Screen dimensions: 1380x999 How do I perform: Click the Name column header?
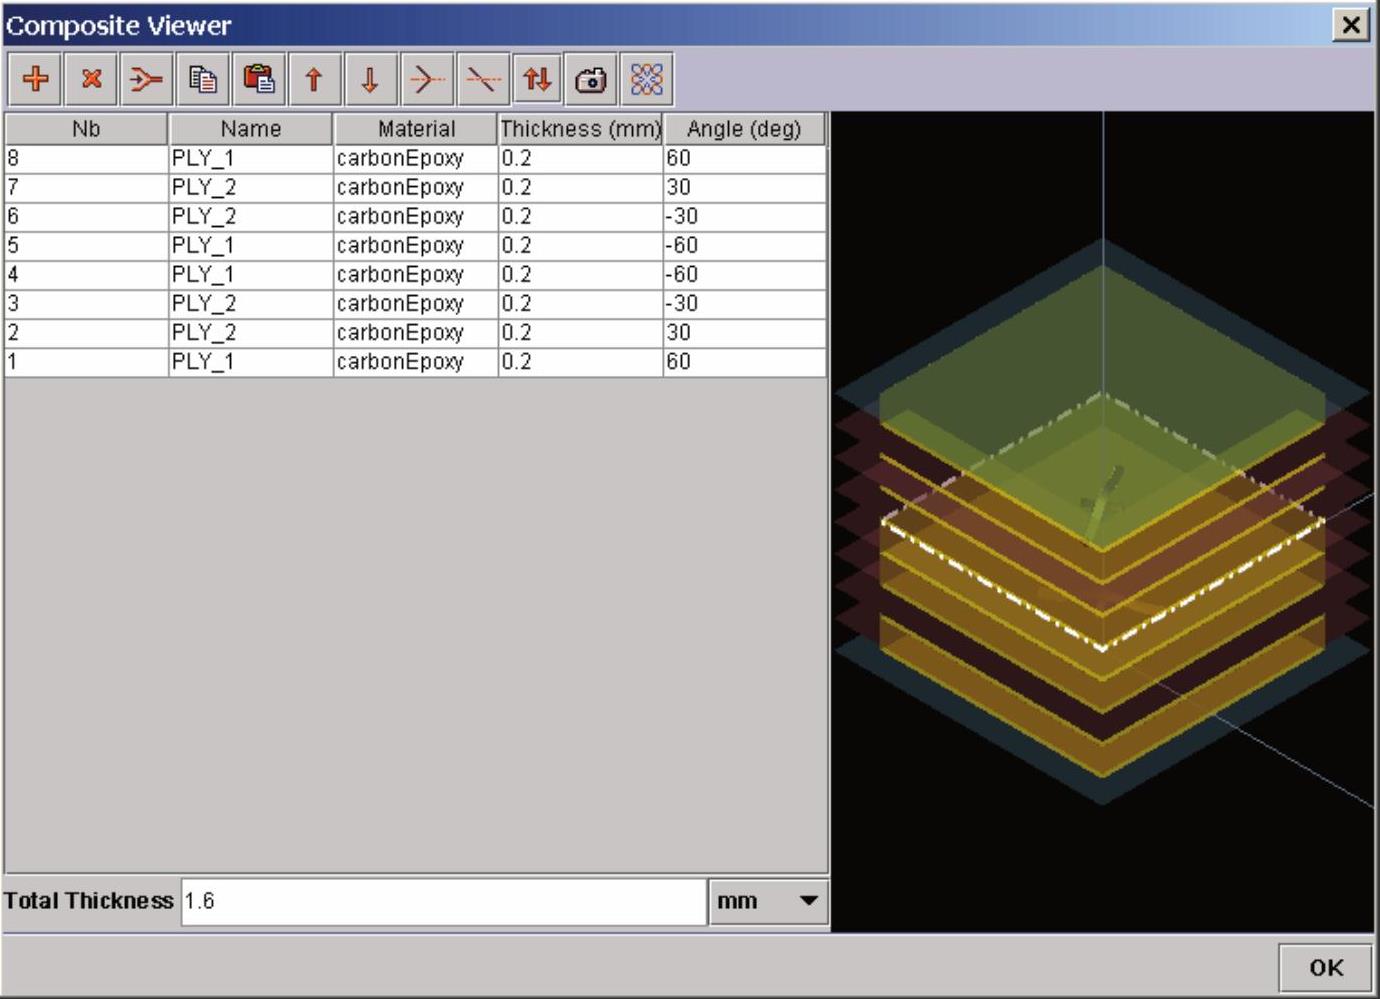pyautogui.click(x=250, y=129)
